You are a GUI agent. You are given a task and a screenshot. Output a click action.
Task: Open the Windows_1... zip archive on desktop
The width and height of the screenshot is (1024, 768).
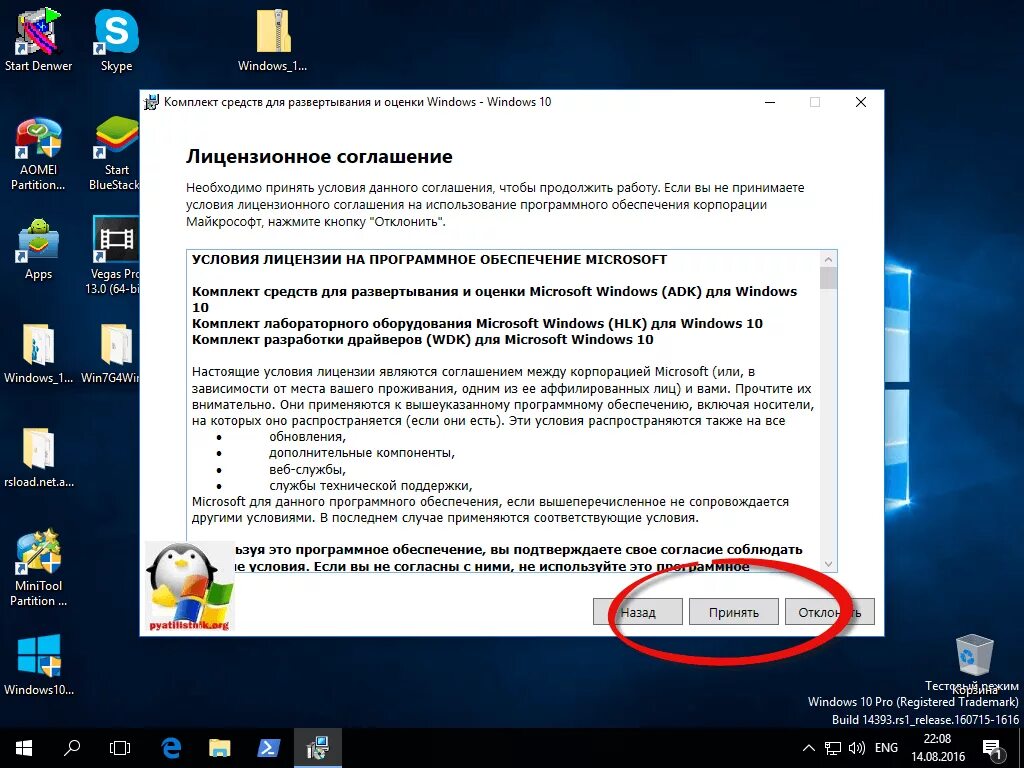tap(272, 38)
